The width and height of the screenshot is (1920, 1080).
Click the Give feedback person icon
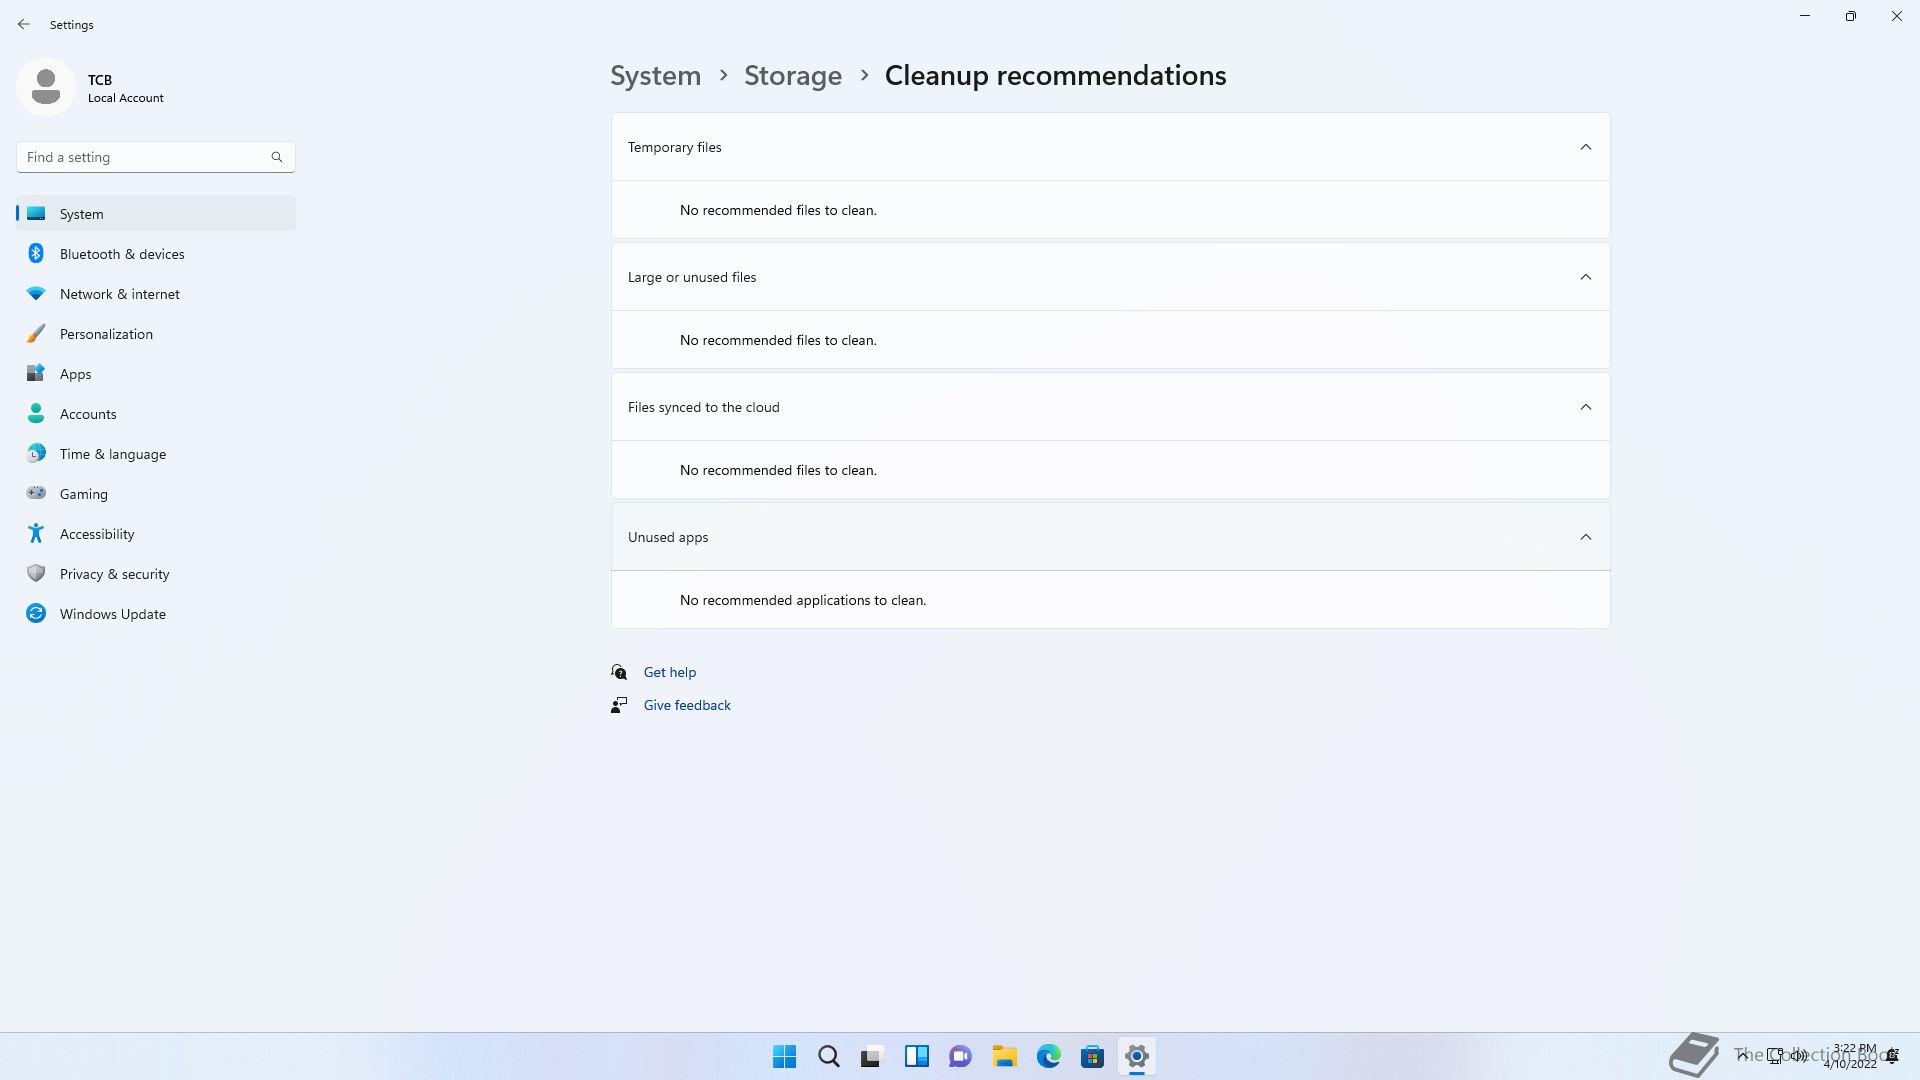(x=619, y=705)
